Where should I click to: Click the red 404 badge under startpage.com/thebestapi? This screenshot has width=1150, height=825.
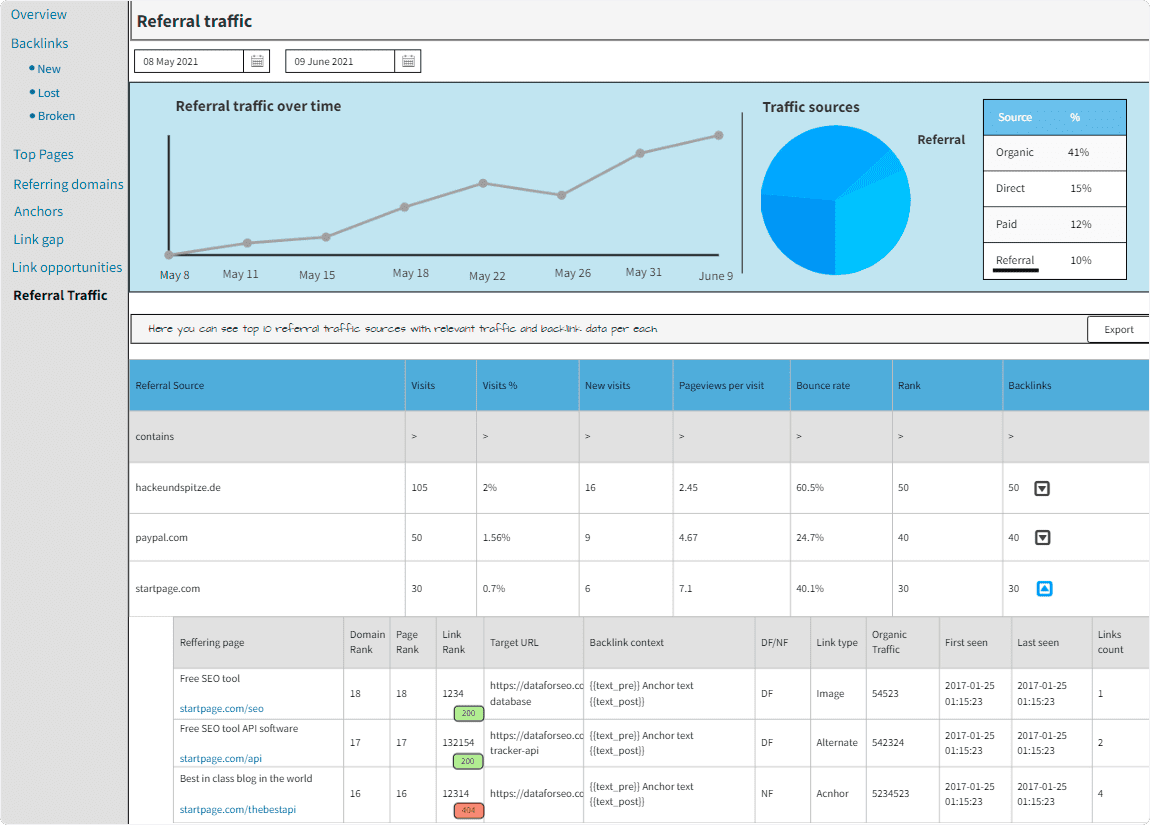[x=467, y=812]
